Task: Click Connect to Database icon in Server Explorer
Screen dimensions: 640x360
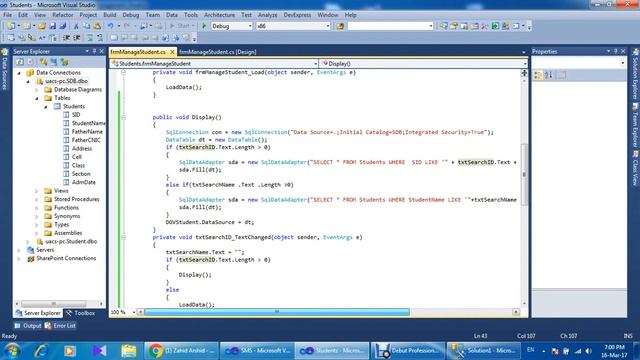Action: (44, 62)
